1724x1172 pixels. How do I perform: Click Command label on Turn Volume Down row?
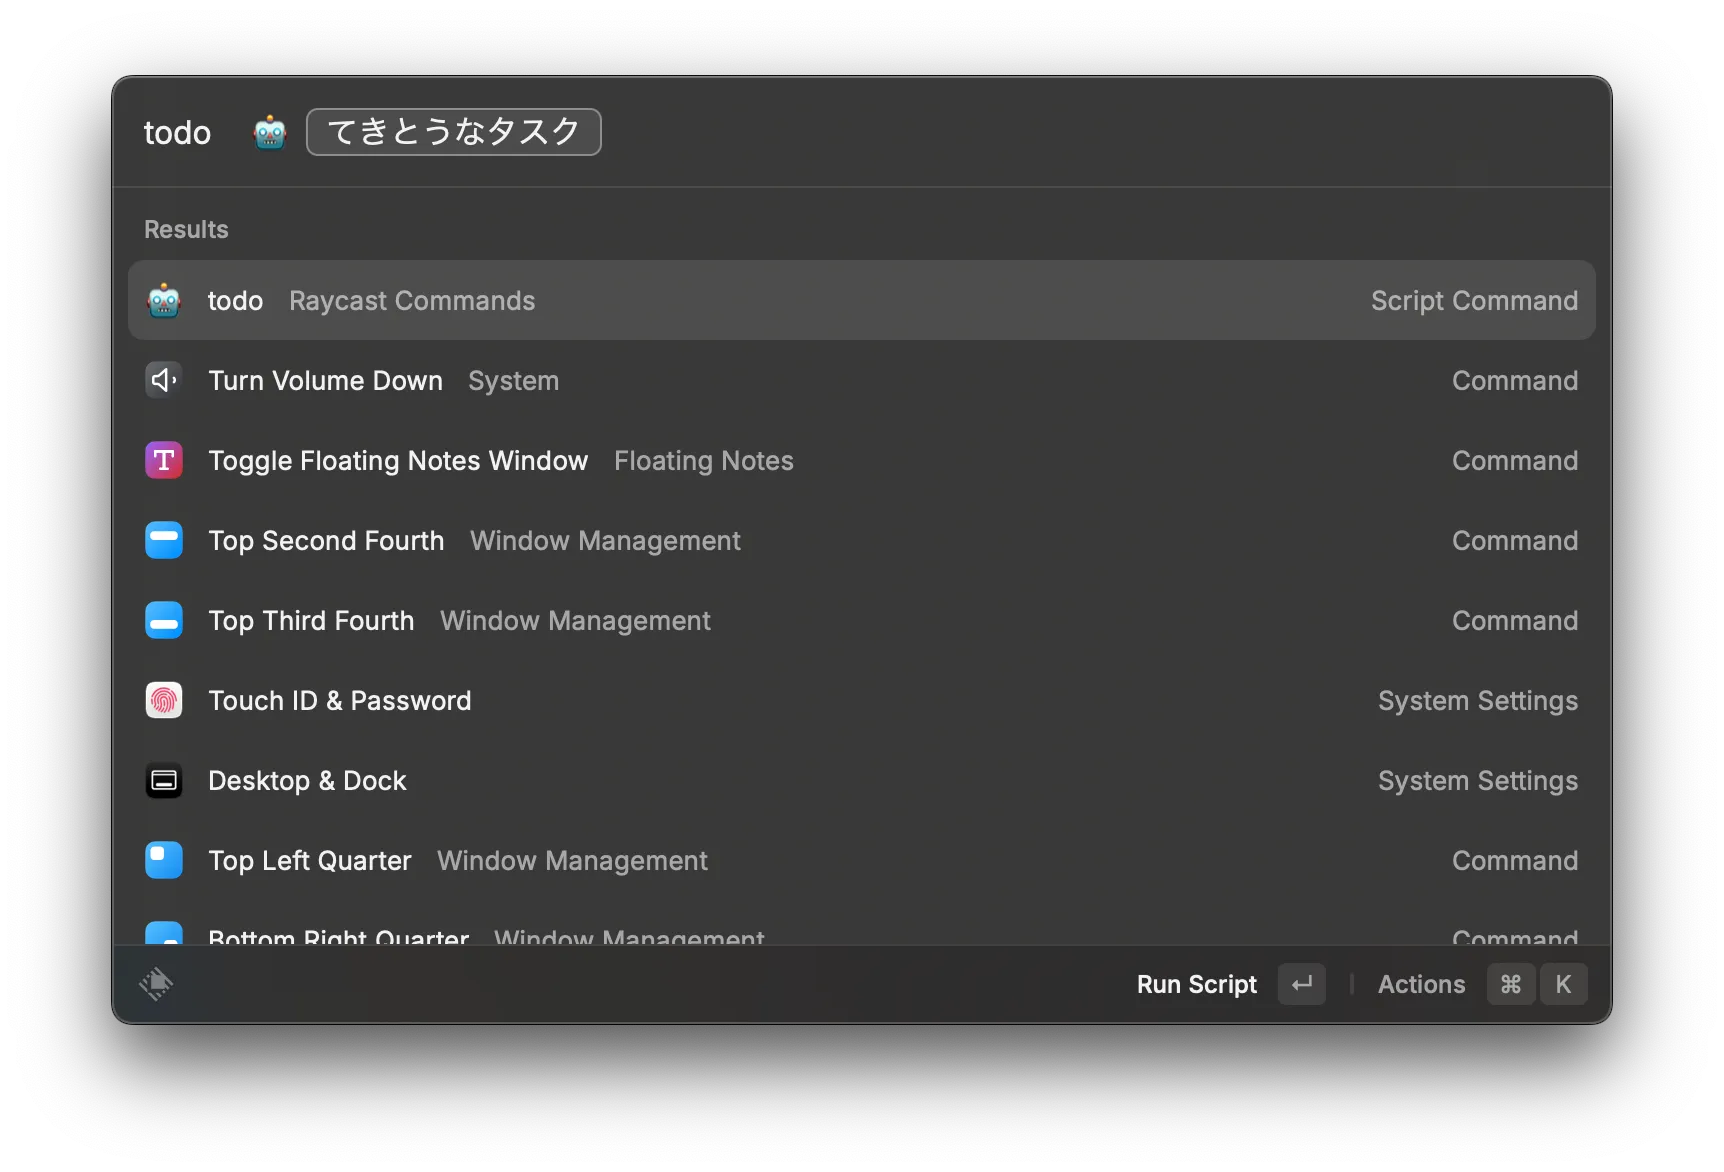(1515, 380)
